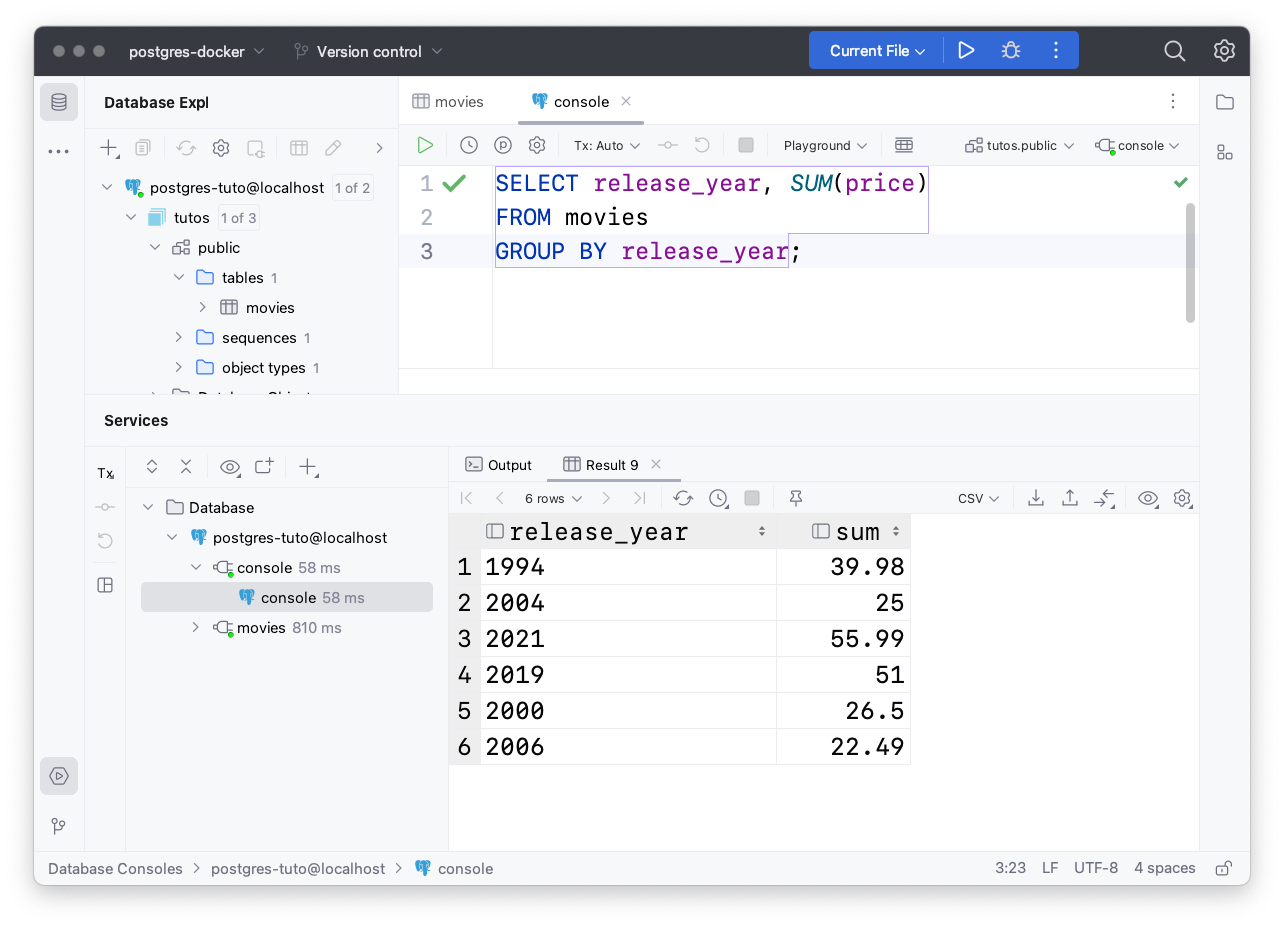Open query history clock icon
The image size is (1284, 927).
click(469, 145)
